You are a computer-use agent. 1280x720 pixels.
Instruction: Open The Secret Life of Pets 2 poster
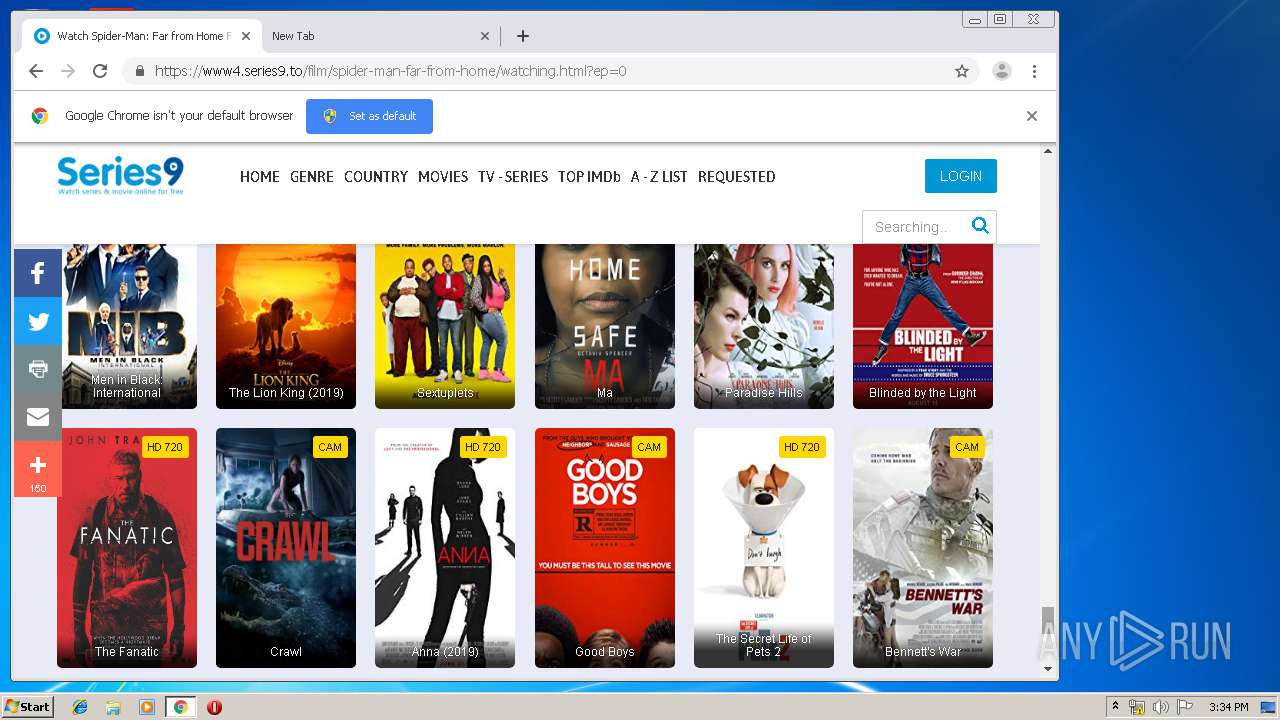(x=764, y=548)
